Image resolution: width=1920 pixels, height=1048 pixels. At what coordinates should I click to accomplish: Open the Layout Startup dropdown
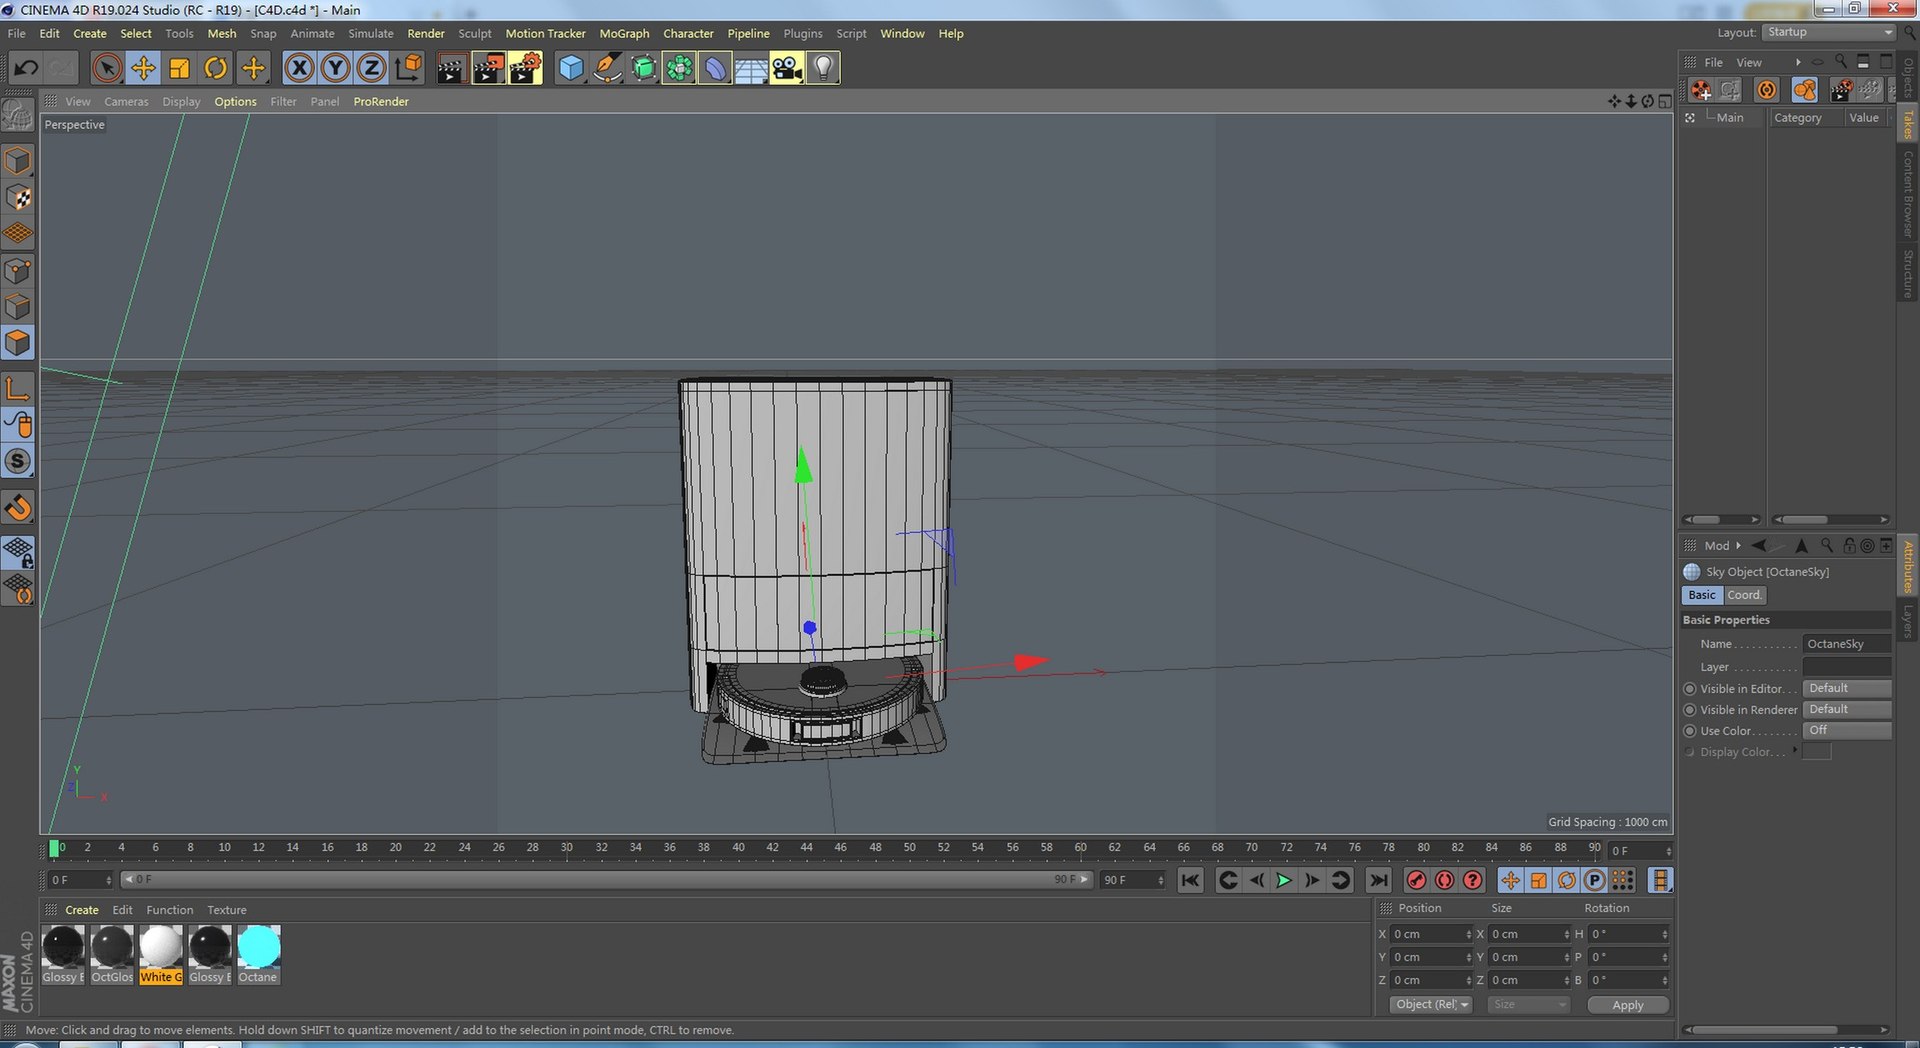pos(1829,32)
